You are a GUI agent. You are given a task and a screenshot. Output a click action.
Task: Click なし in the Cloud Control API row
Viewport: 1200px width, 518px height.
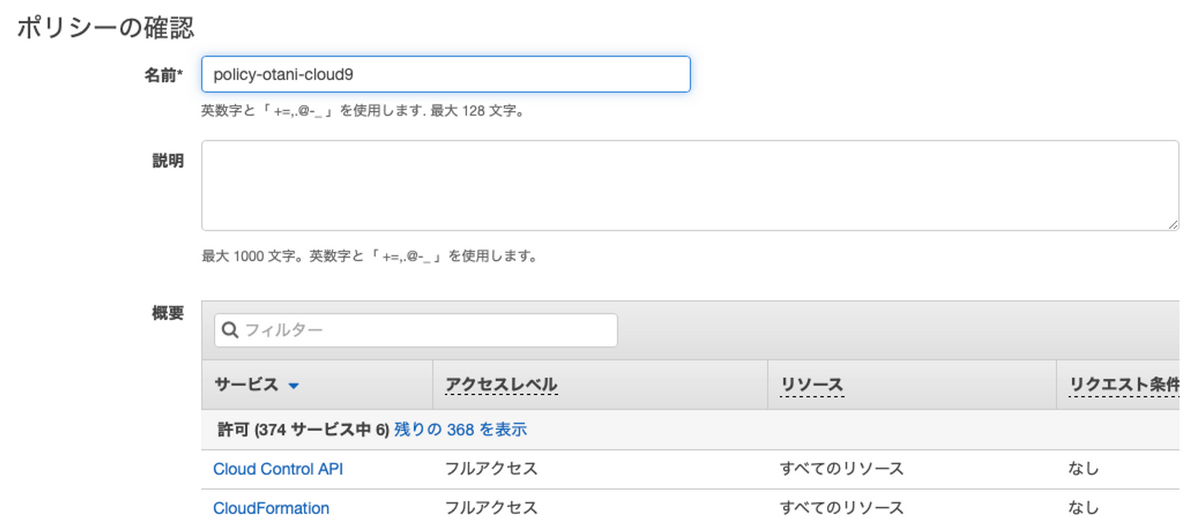(1083, 468)
